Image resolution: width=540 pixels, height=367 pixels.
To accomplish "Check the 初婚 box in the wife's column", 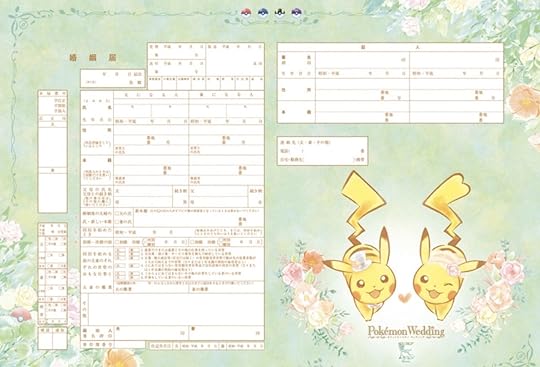I will (x=193, y=242).
